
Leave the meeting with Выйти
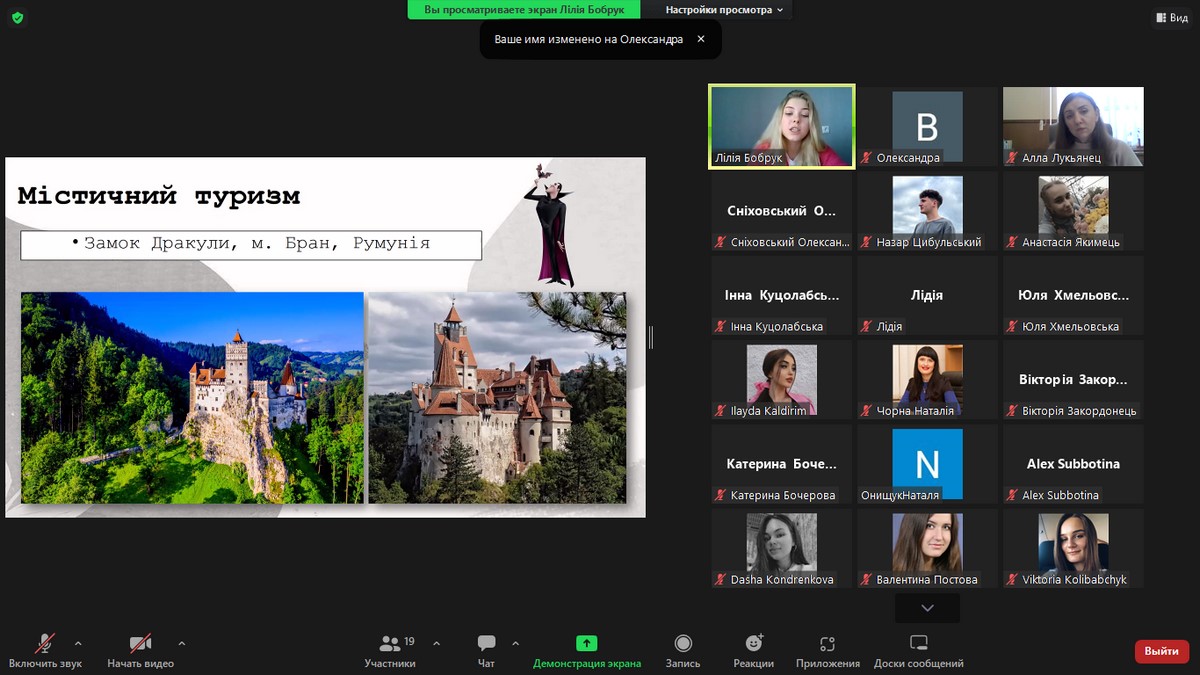pos(1161,651)
